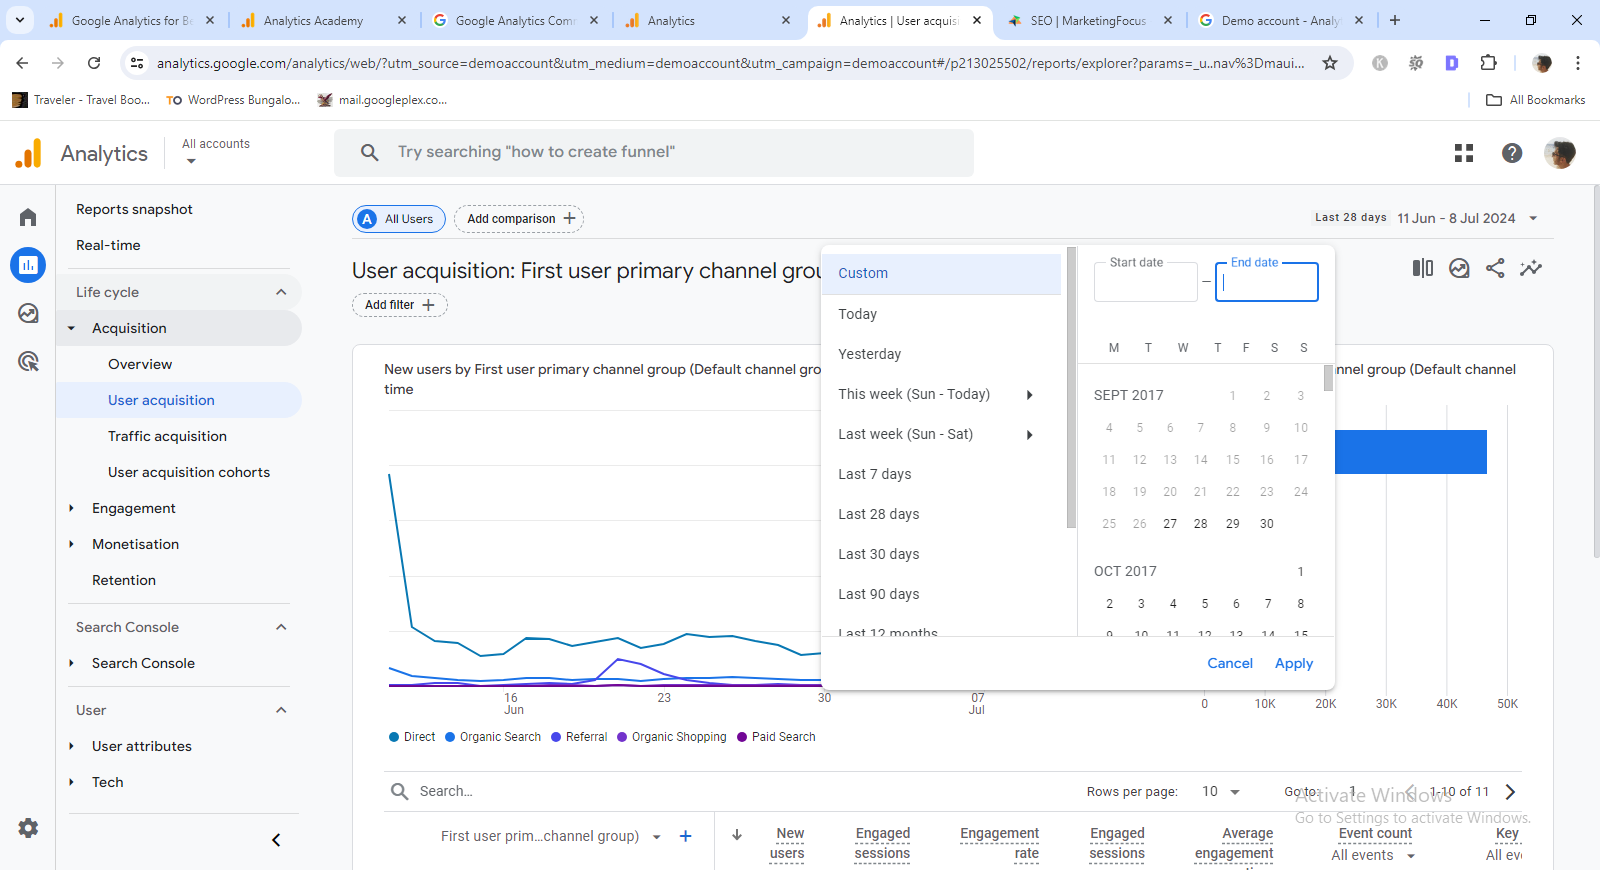Click the table search magnifier icon

(x=399, y=791)
